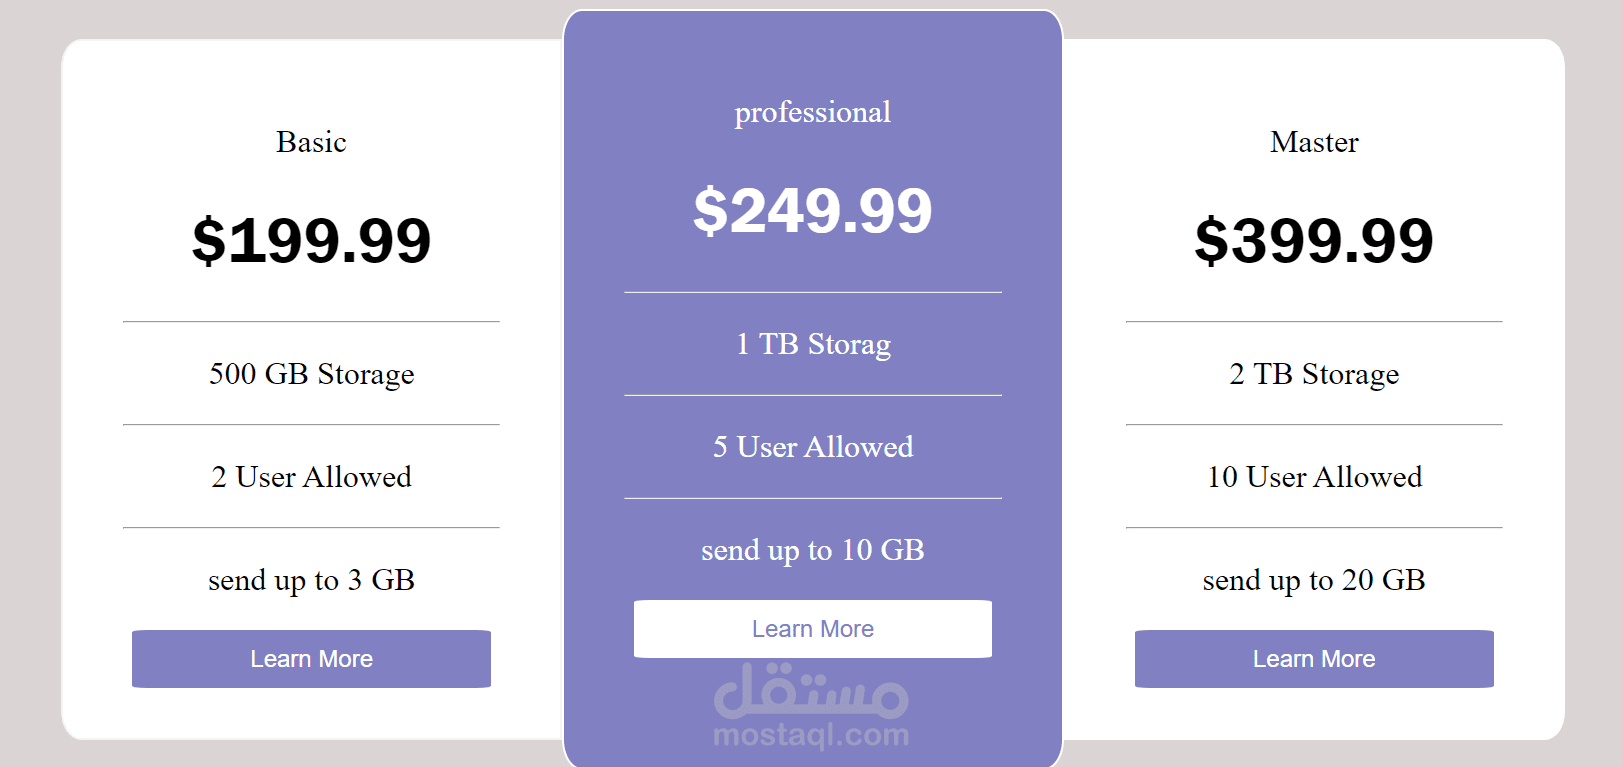Click the send up to 20 GB text
1623x767 pixels.
click(1313, 580)
